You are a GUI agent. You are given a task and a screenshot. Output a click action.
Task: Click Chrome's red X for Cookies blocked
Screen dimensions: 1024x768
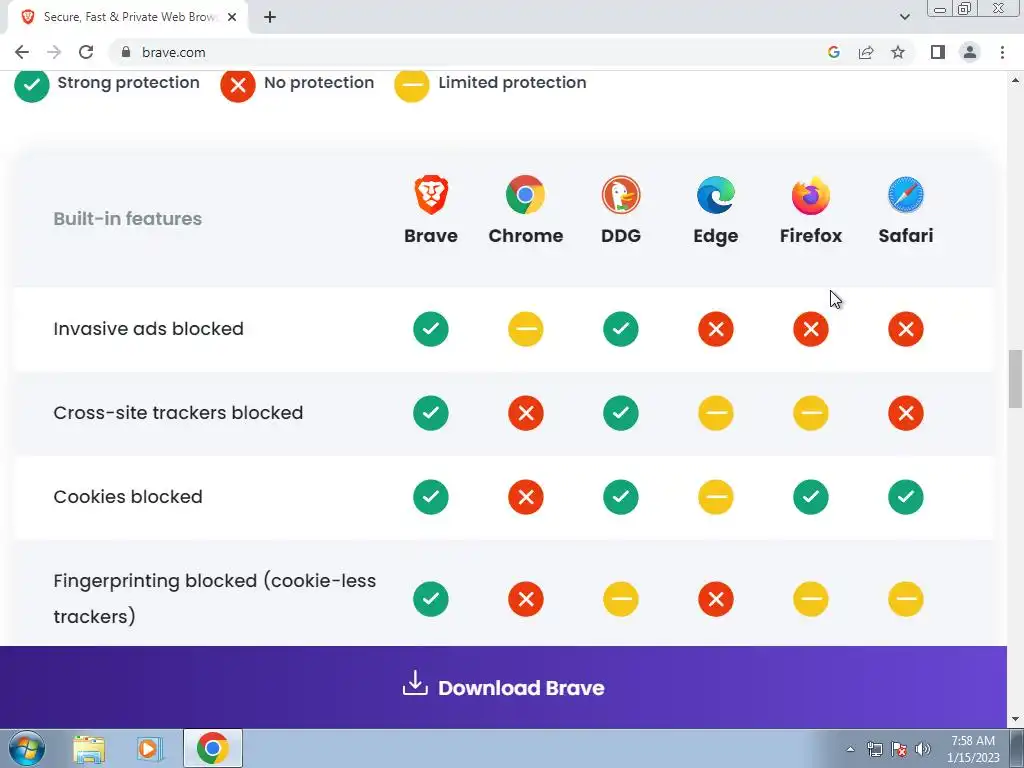pyautogui.click(x=525, y=497)
